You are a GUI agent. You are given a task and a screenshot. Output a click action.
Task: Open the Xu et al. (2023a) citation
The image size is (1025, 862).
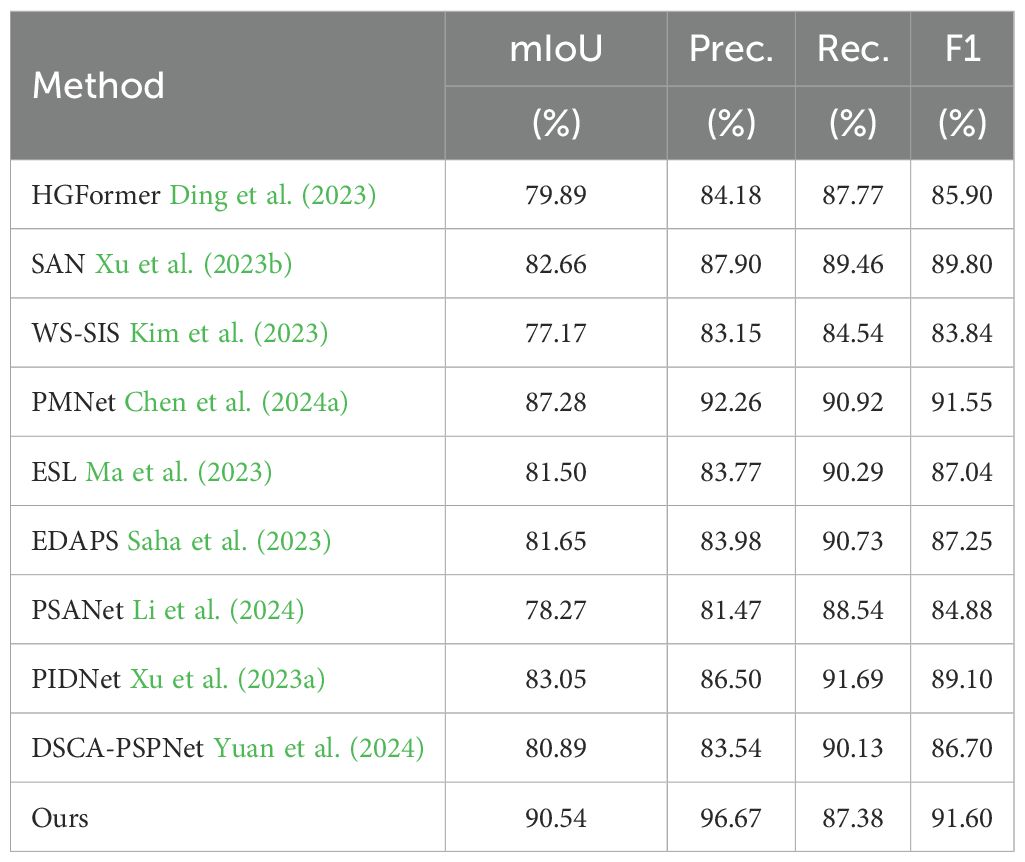(227, 678)
